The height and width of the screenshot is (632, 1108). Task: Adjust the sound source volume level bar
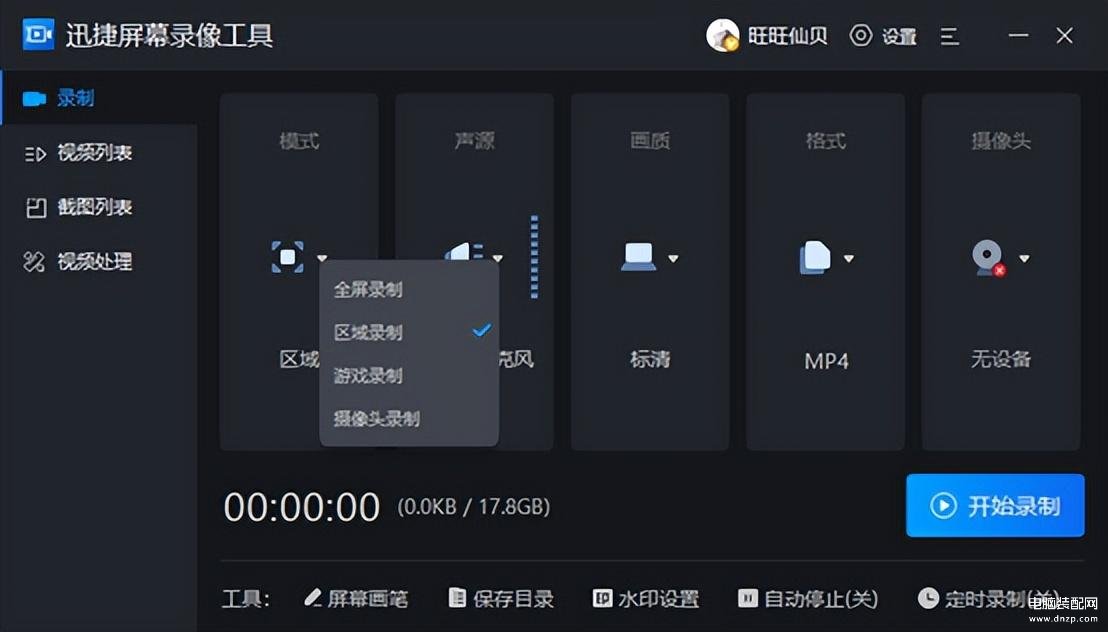click(x=534, y=257)
